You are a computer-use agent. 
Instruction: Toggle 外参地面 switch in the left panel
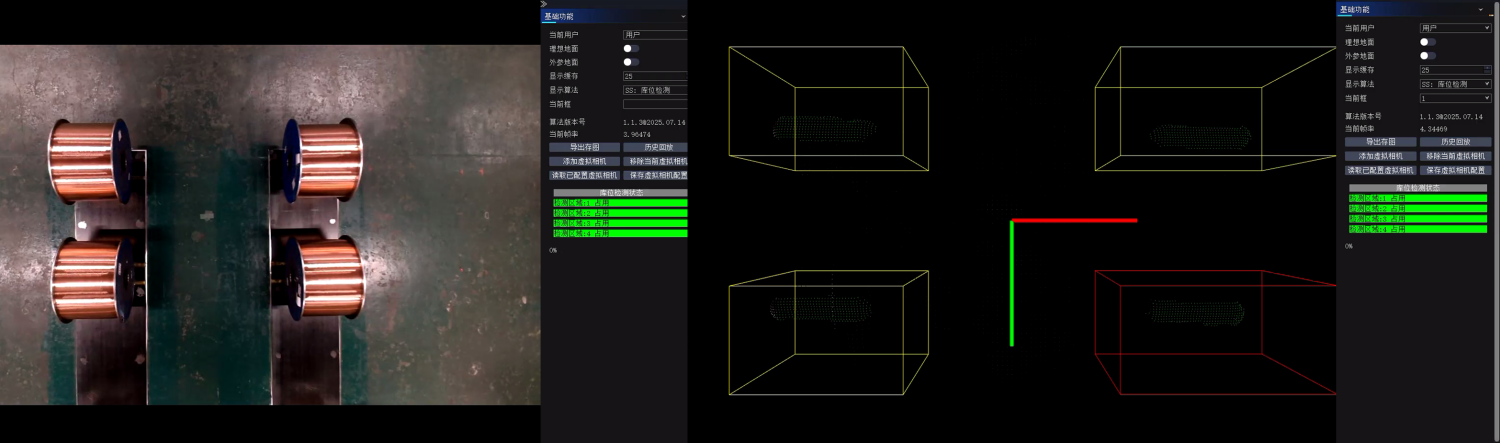pyautogui.click(x=631, y=62)
